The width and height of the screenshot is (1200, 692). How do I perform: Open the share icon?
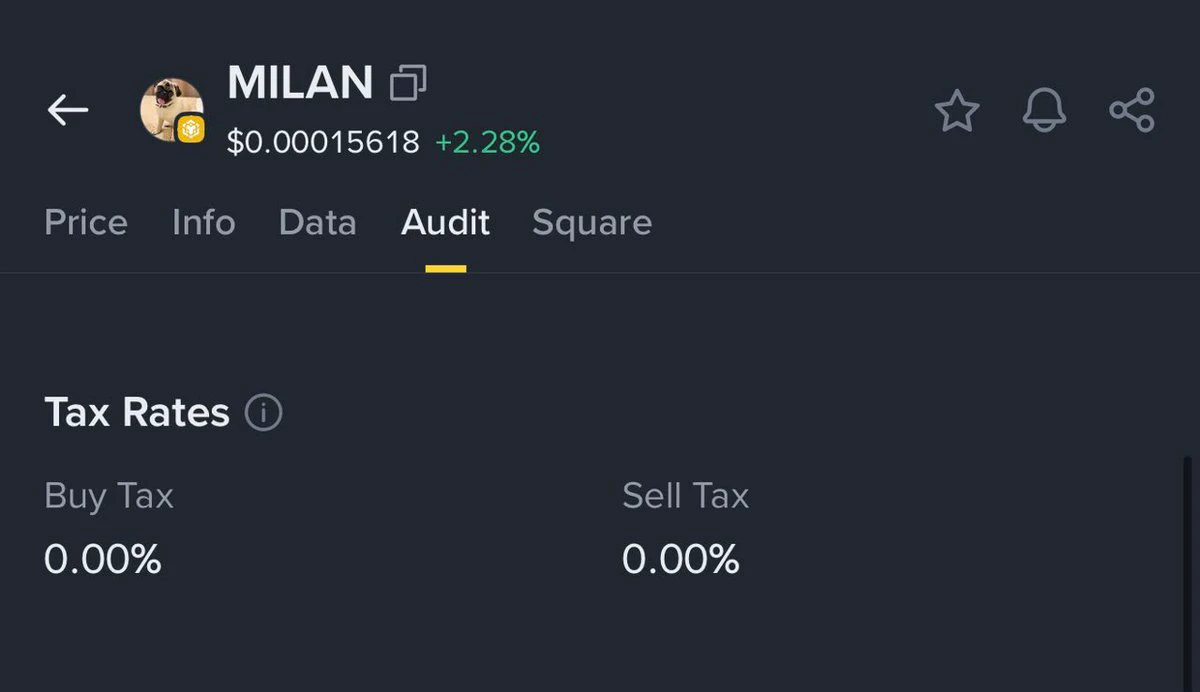point(1132,110)
